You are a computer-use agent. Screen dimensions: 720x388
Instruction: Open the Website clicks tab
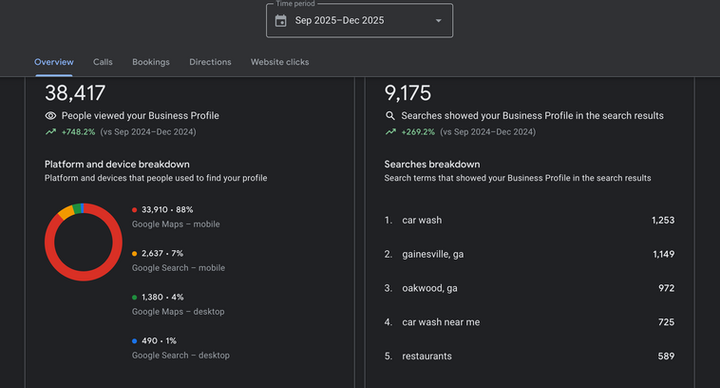point(280,62)
